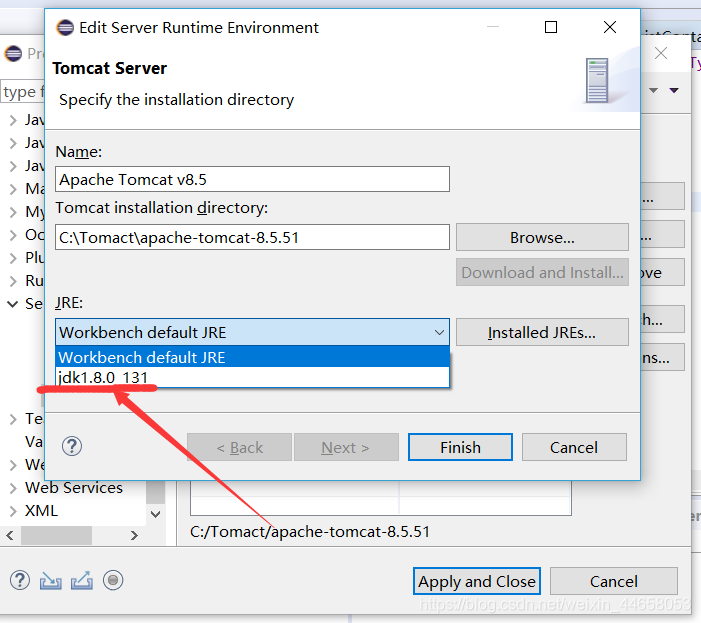
Task: Click the right arrow of the tree horizontal scrollbar
Action: click(x=134, y=535)
